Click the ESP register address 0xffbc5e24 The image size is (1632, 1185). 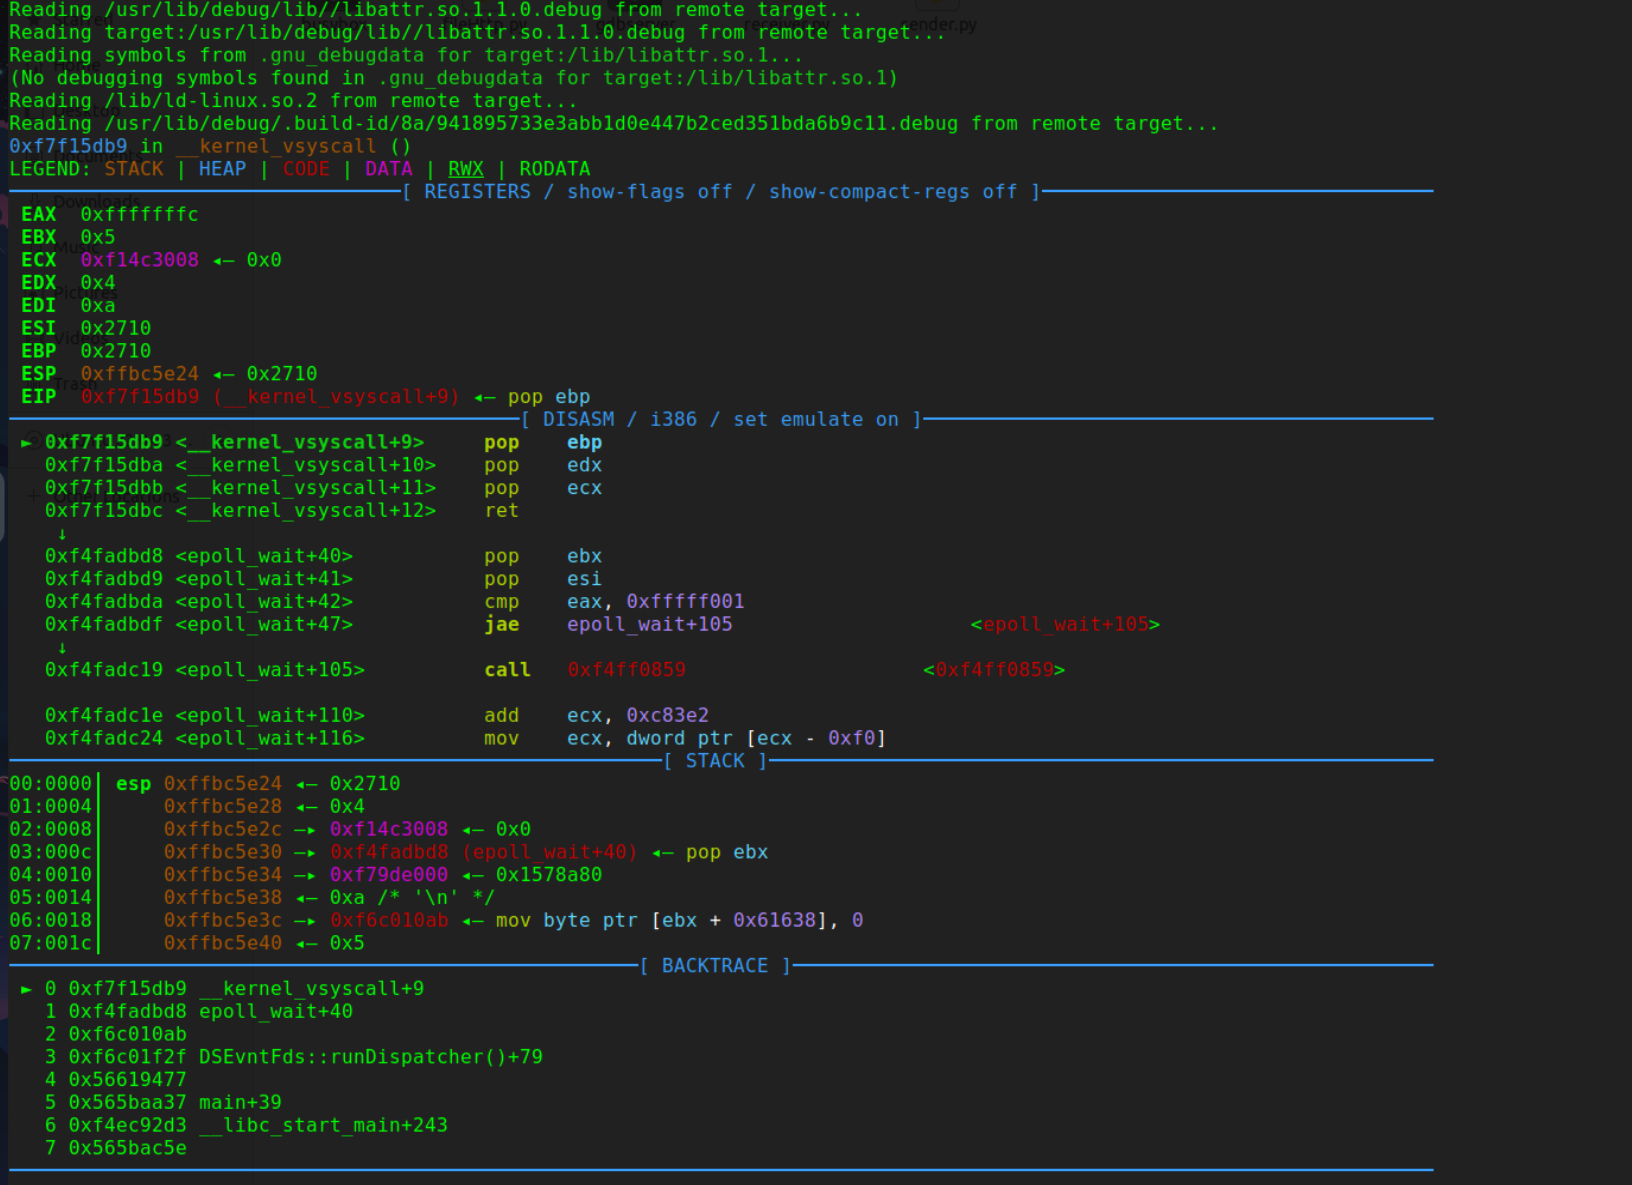click(x=139, y=374)
